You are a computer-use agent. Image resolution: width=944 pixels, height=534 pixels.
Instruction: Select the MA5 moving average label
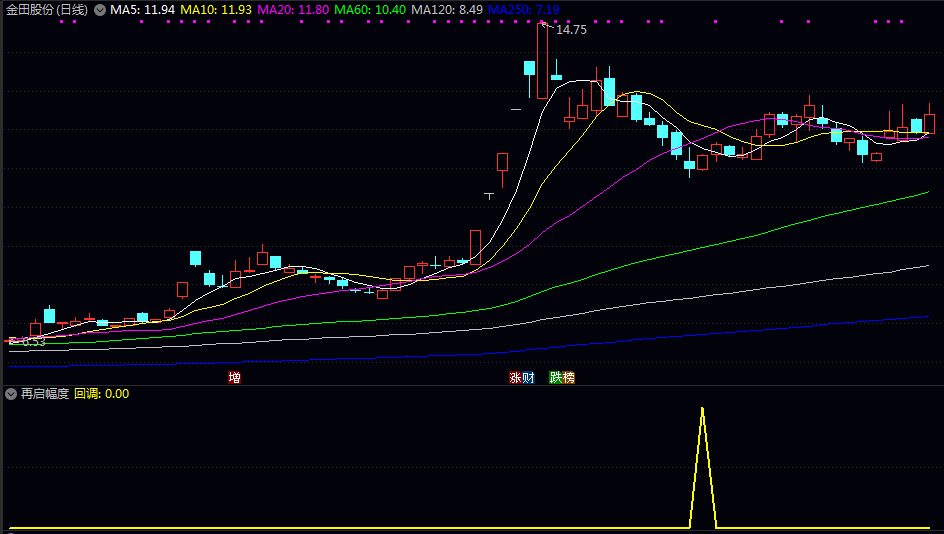coord(142,10)
